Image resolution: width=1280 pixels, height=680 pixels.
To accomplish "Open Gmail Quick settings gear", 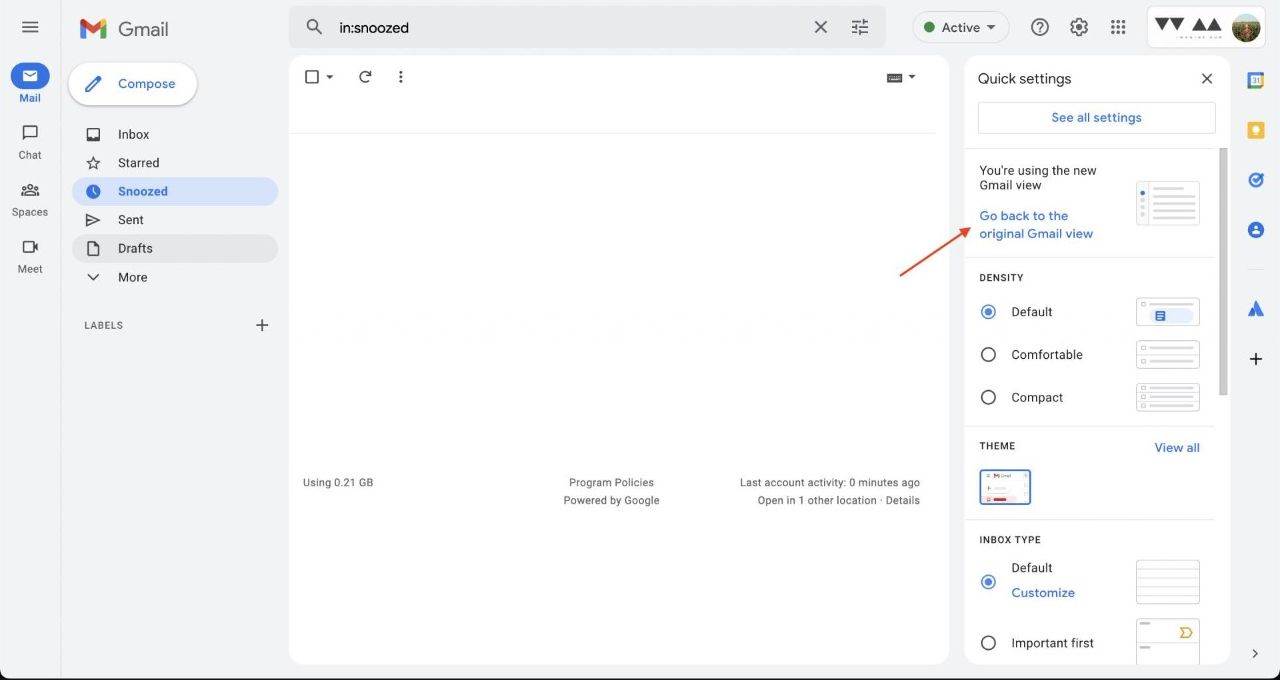I will [x=1078, y=26].
